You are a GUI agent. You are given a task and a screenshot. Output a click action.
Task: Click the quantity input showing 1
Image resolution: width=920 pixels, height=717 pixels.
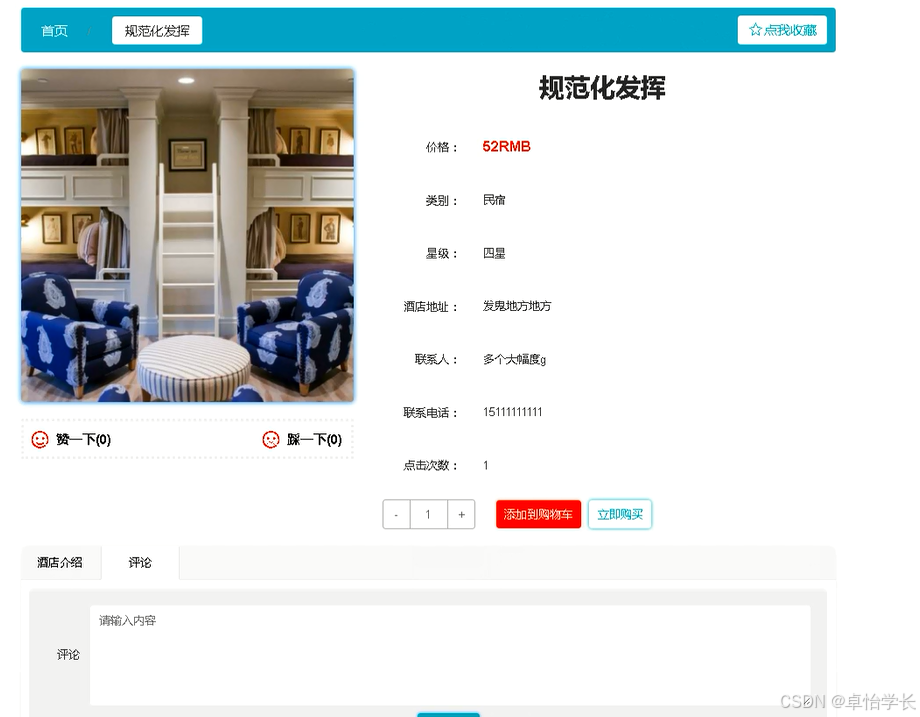tap(428, 514)
